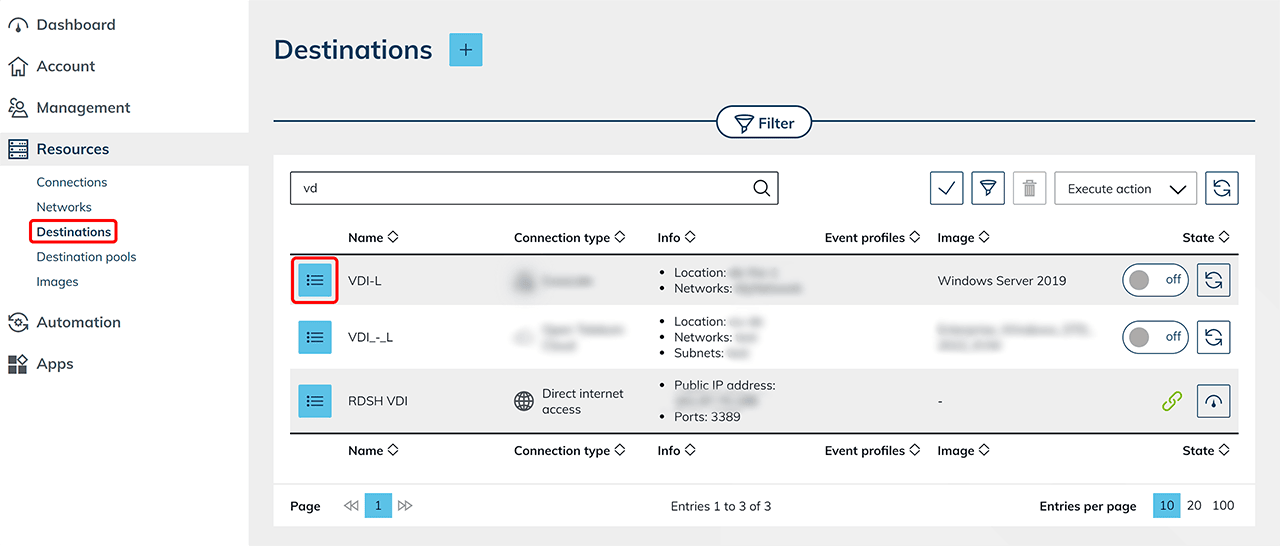Viewport: 1280px width, 546px height.
Task: Refresh the destinations table via toolbar icon
Action: [x=1221, y=188]
